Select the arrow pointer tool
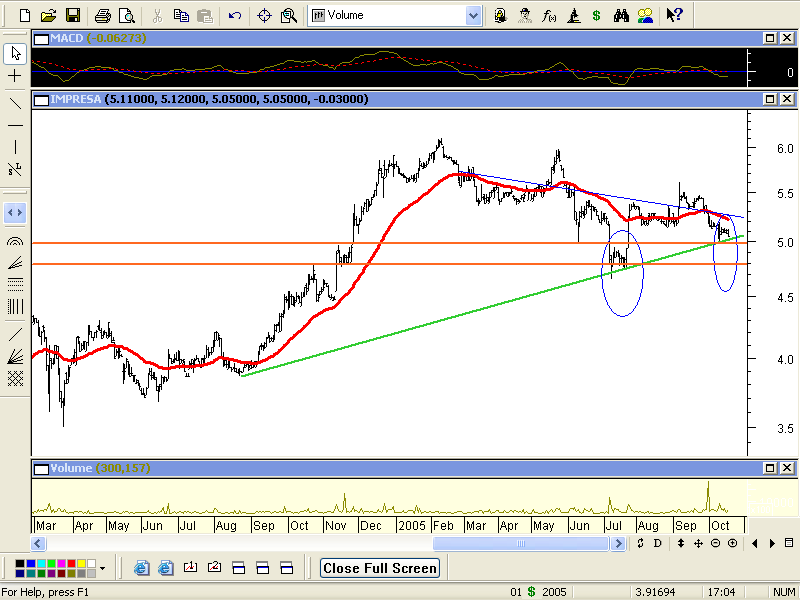The image size is (800, 600). point(15,54)
